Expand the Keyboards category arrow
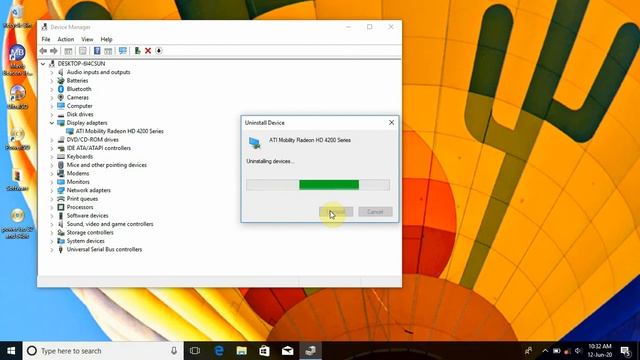 [52, 157]
